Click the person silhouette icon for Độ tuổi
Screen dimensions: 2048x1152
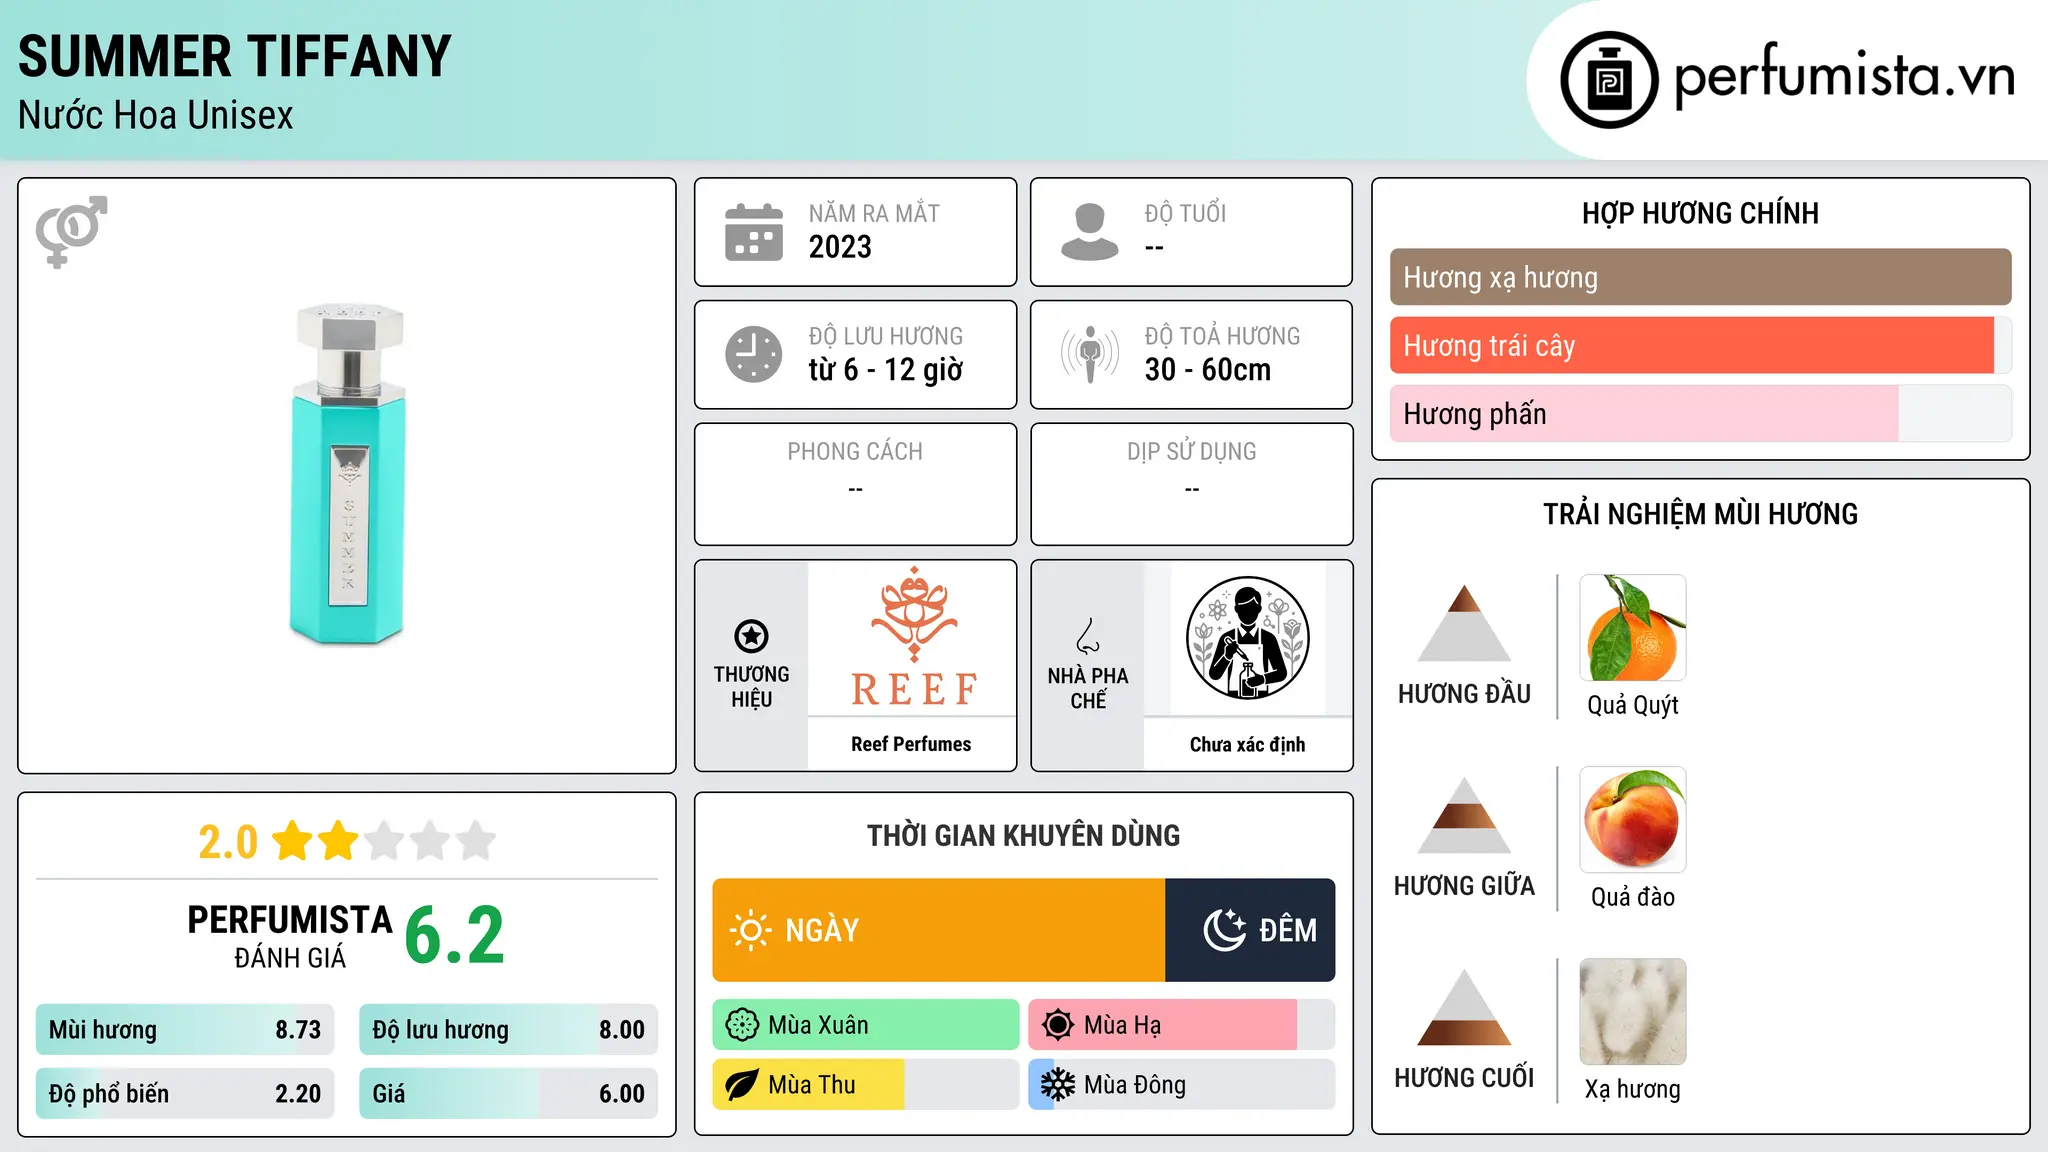click(1090, 232)
